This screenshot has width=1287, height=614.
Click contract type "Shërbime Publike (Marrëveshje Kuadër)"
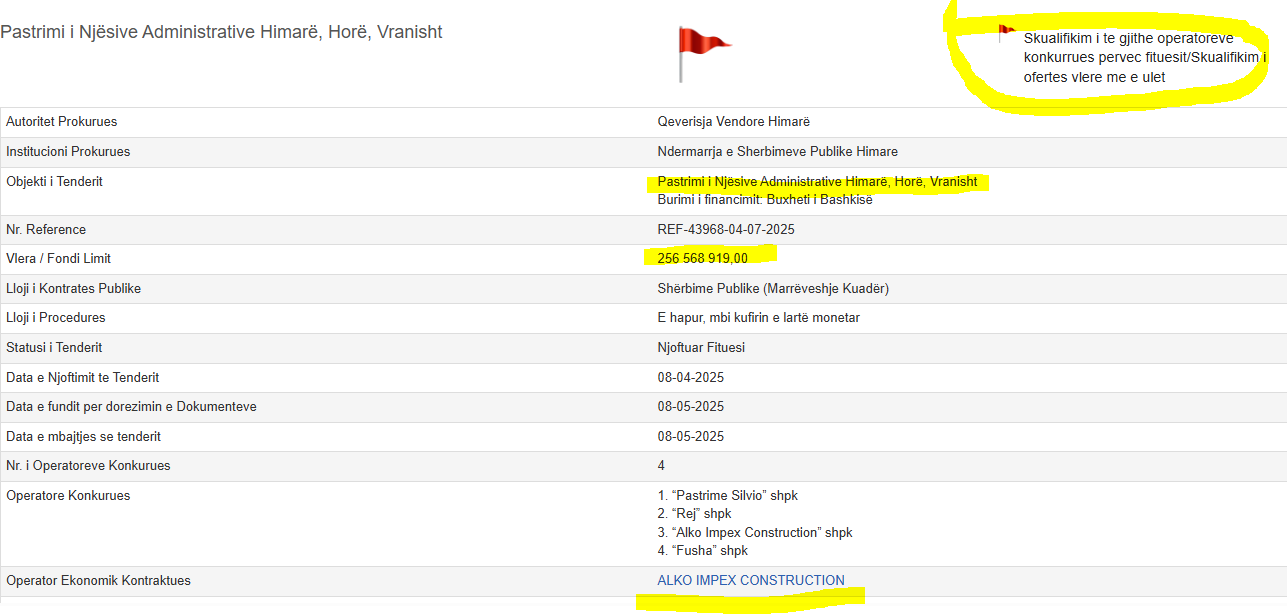coord(773,288)
